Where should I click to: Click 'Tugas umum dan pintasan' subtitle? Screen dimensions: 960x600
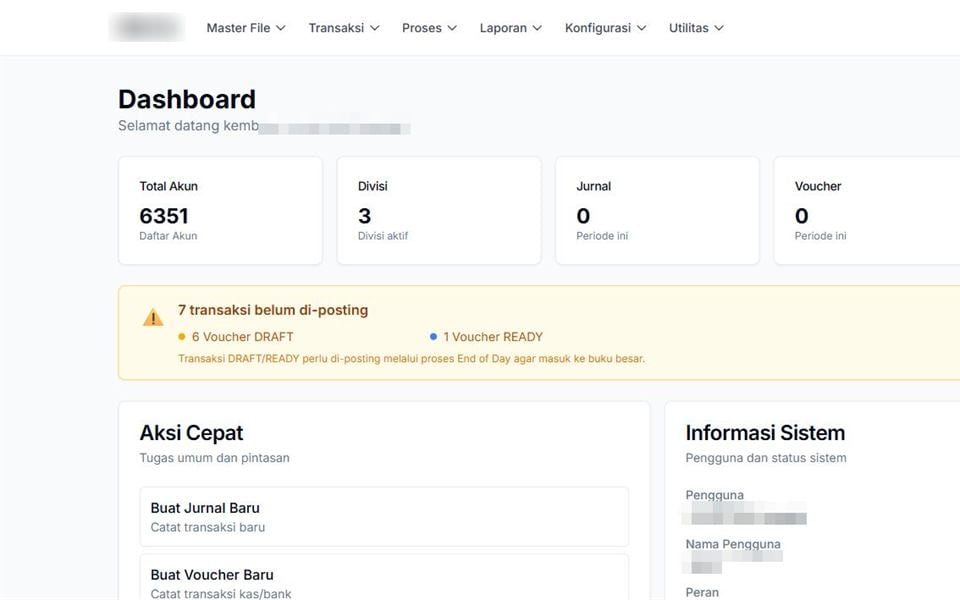coord(214,458)
